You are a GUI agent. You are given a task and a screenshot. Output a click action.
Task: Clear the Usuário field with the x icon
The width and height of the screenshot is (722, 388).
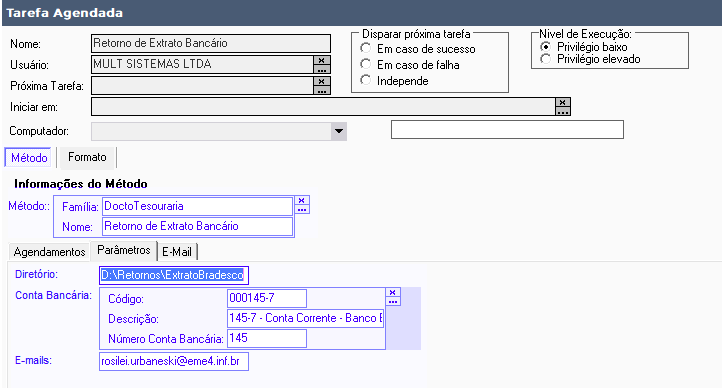pos(322,60)
